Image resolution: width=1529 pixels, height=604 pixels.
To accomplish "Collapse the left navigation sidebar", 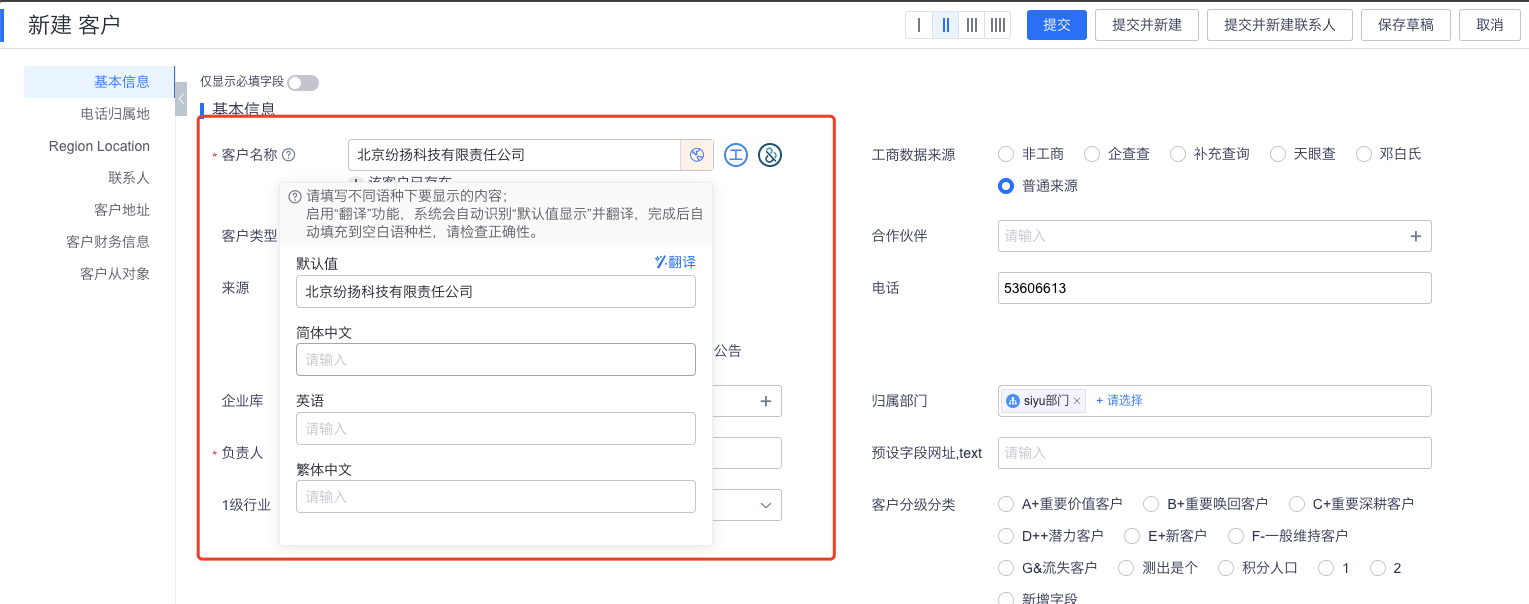I will [x=181, y=98].
